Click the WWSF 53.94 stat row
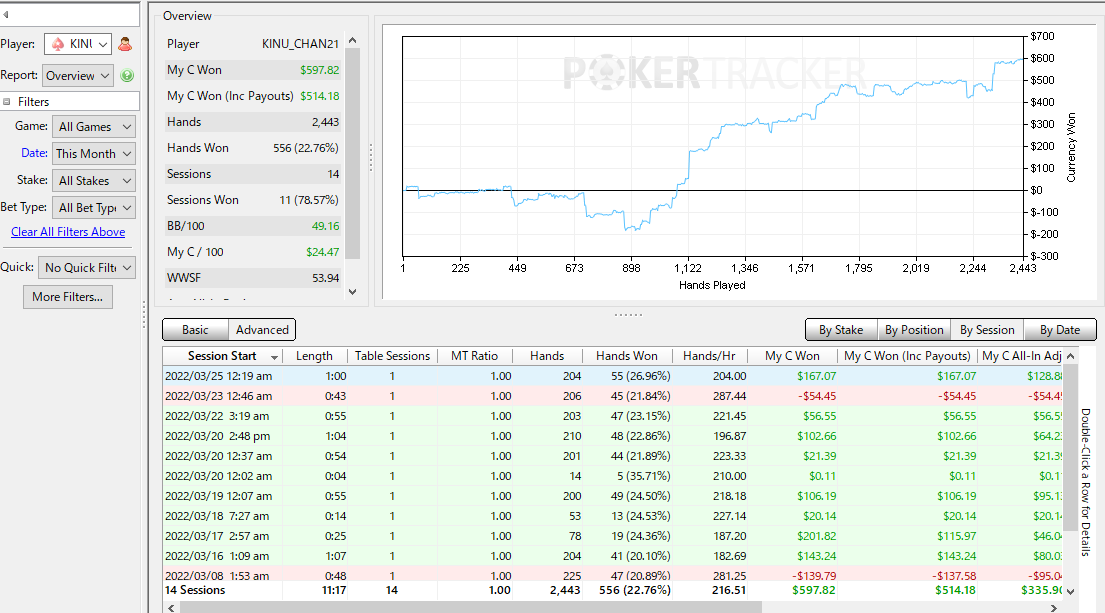Viewport: 1105px width, 613px height. (x=253, y=278)
